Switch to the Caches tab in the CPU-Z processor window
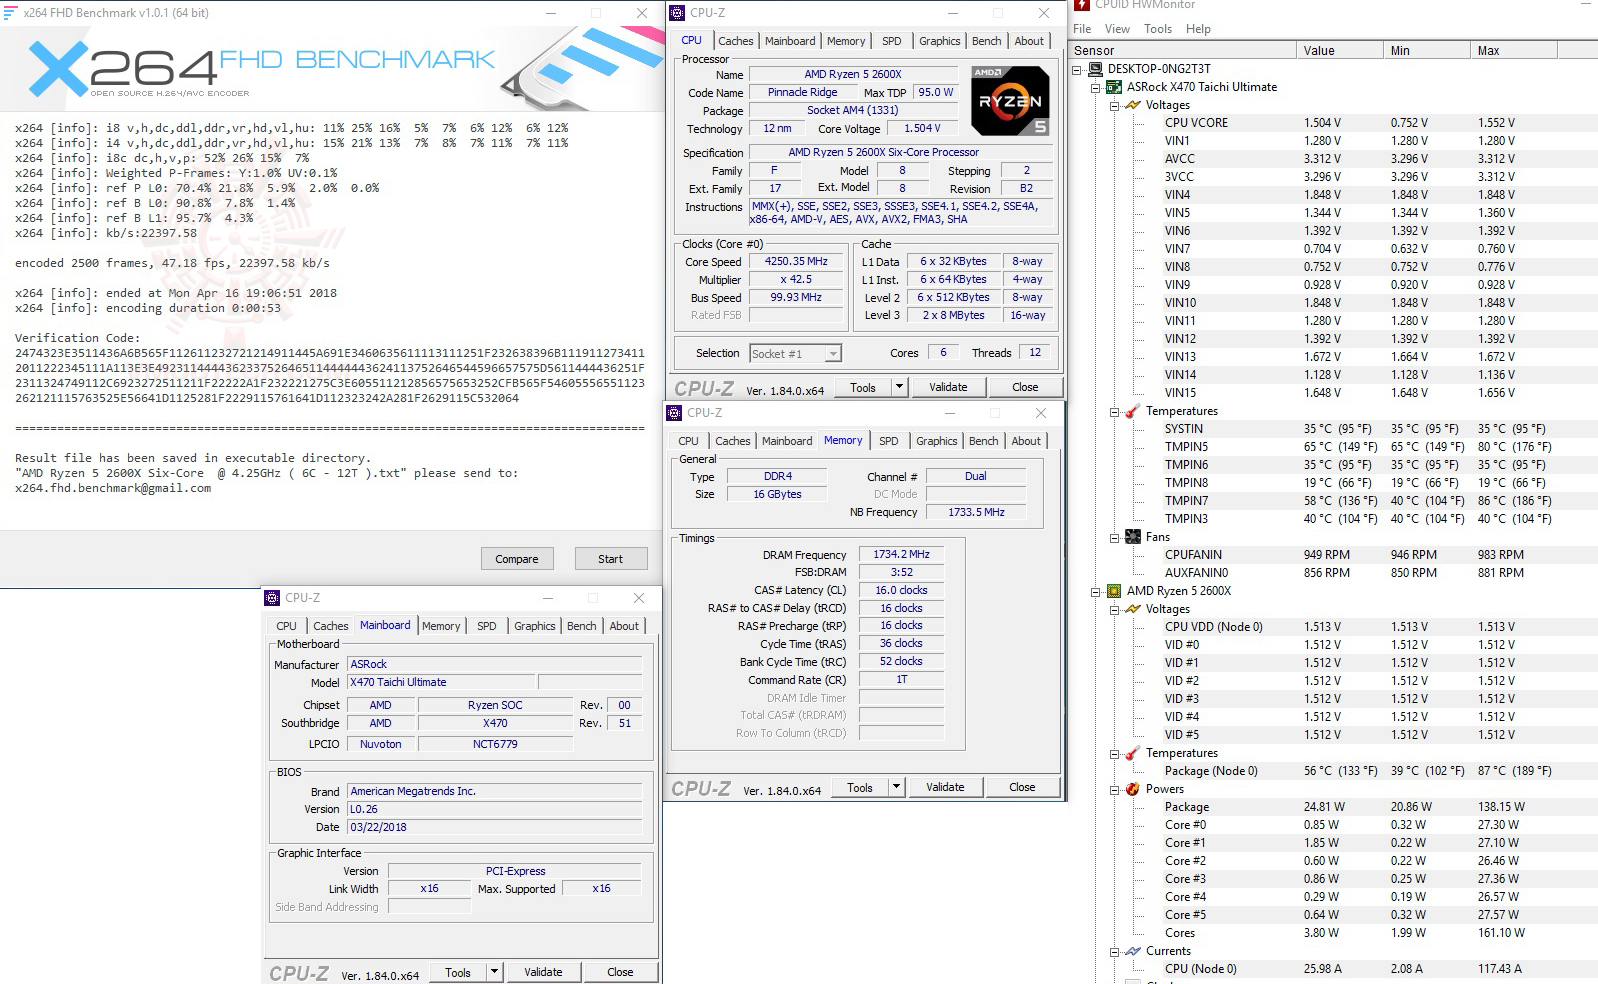The width and height of the screenshot is (1598, 984). [x=736, y=41]
